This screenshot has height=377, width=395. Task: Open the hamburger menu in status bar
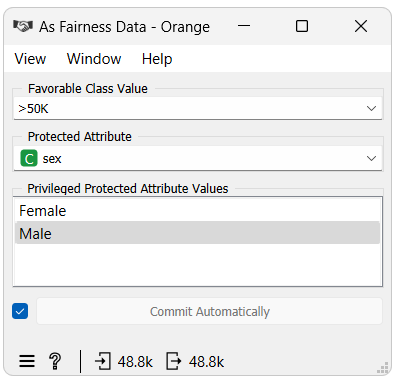click(x=27, y=361)
